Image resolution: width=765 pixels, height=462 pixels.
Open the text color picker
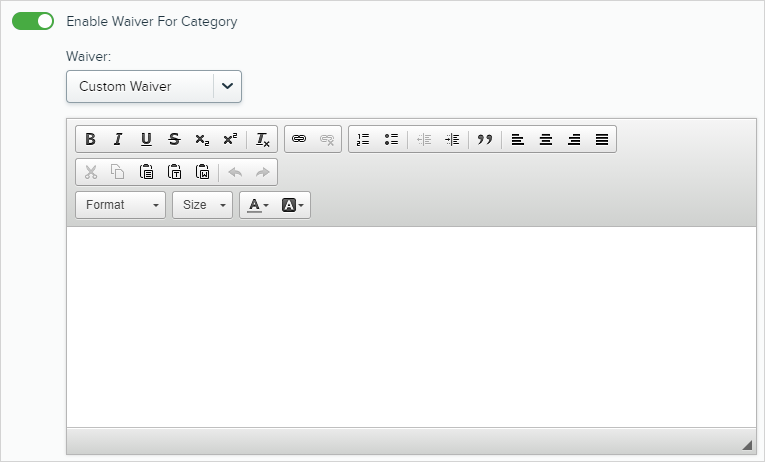(258, 205)
